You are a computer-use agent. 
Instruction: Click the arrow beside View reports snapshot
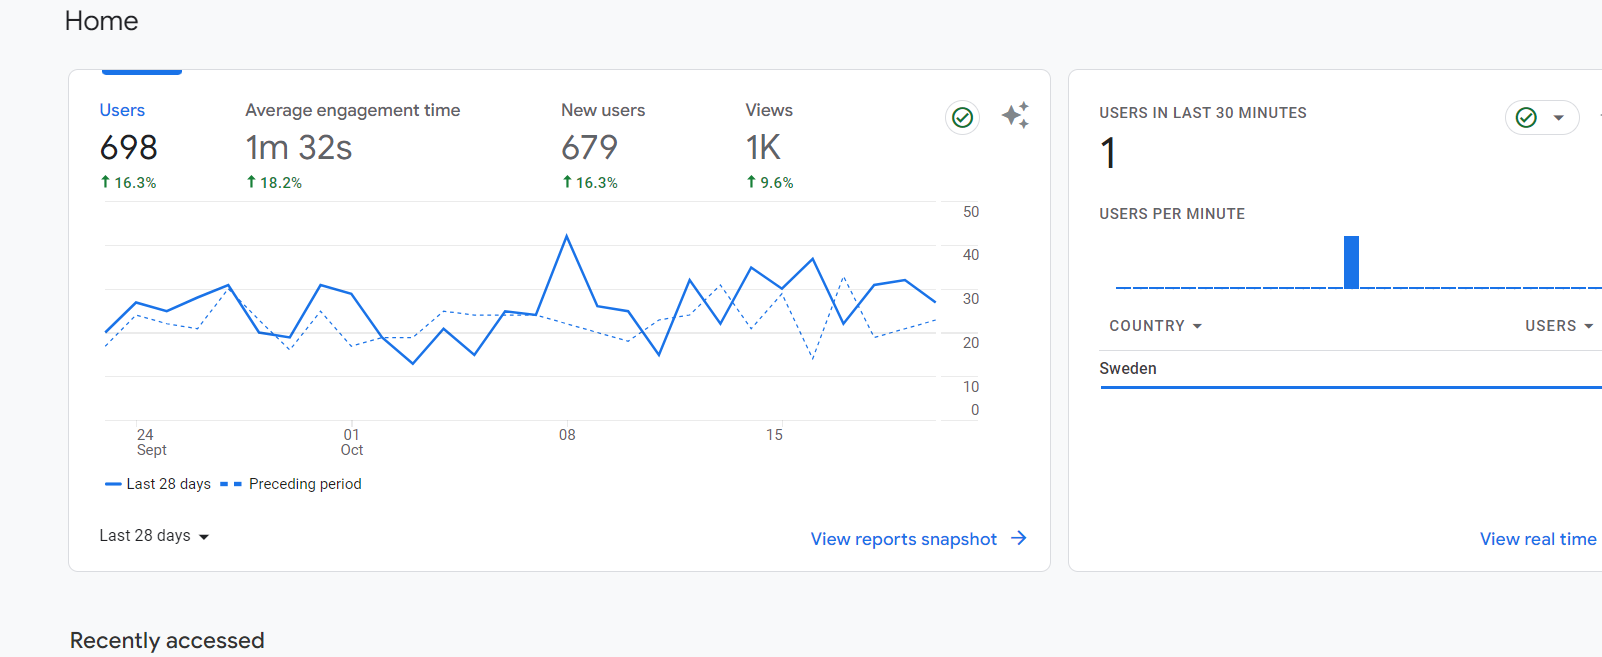click(x=1019, y=538)
